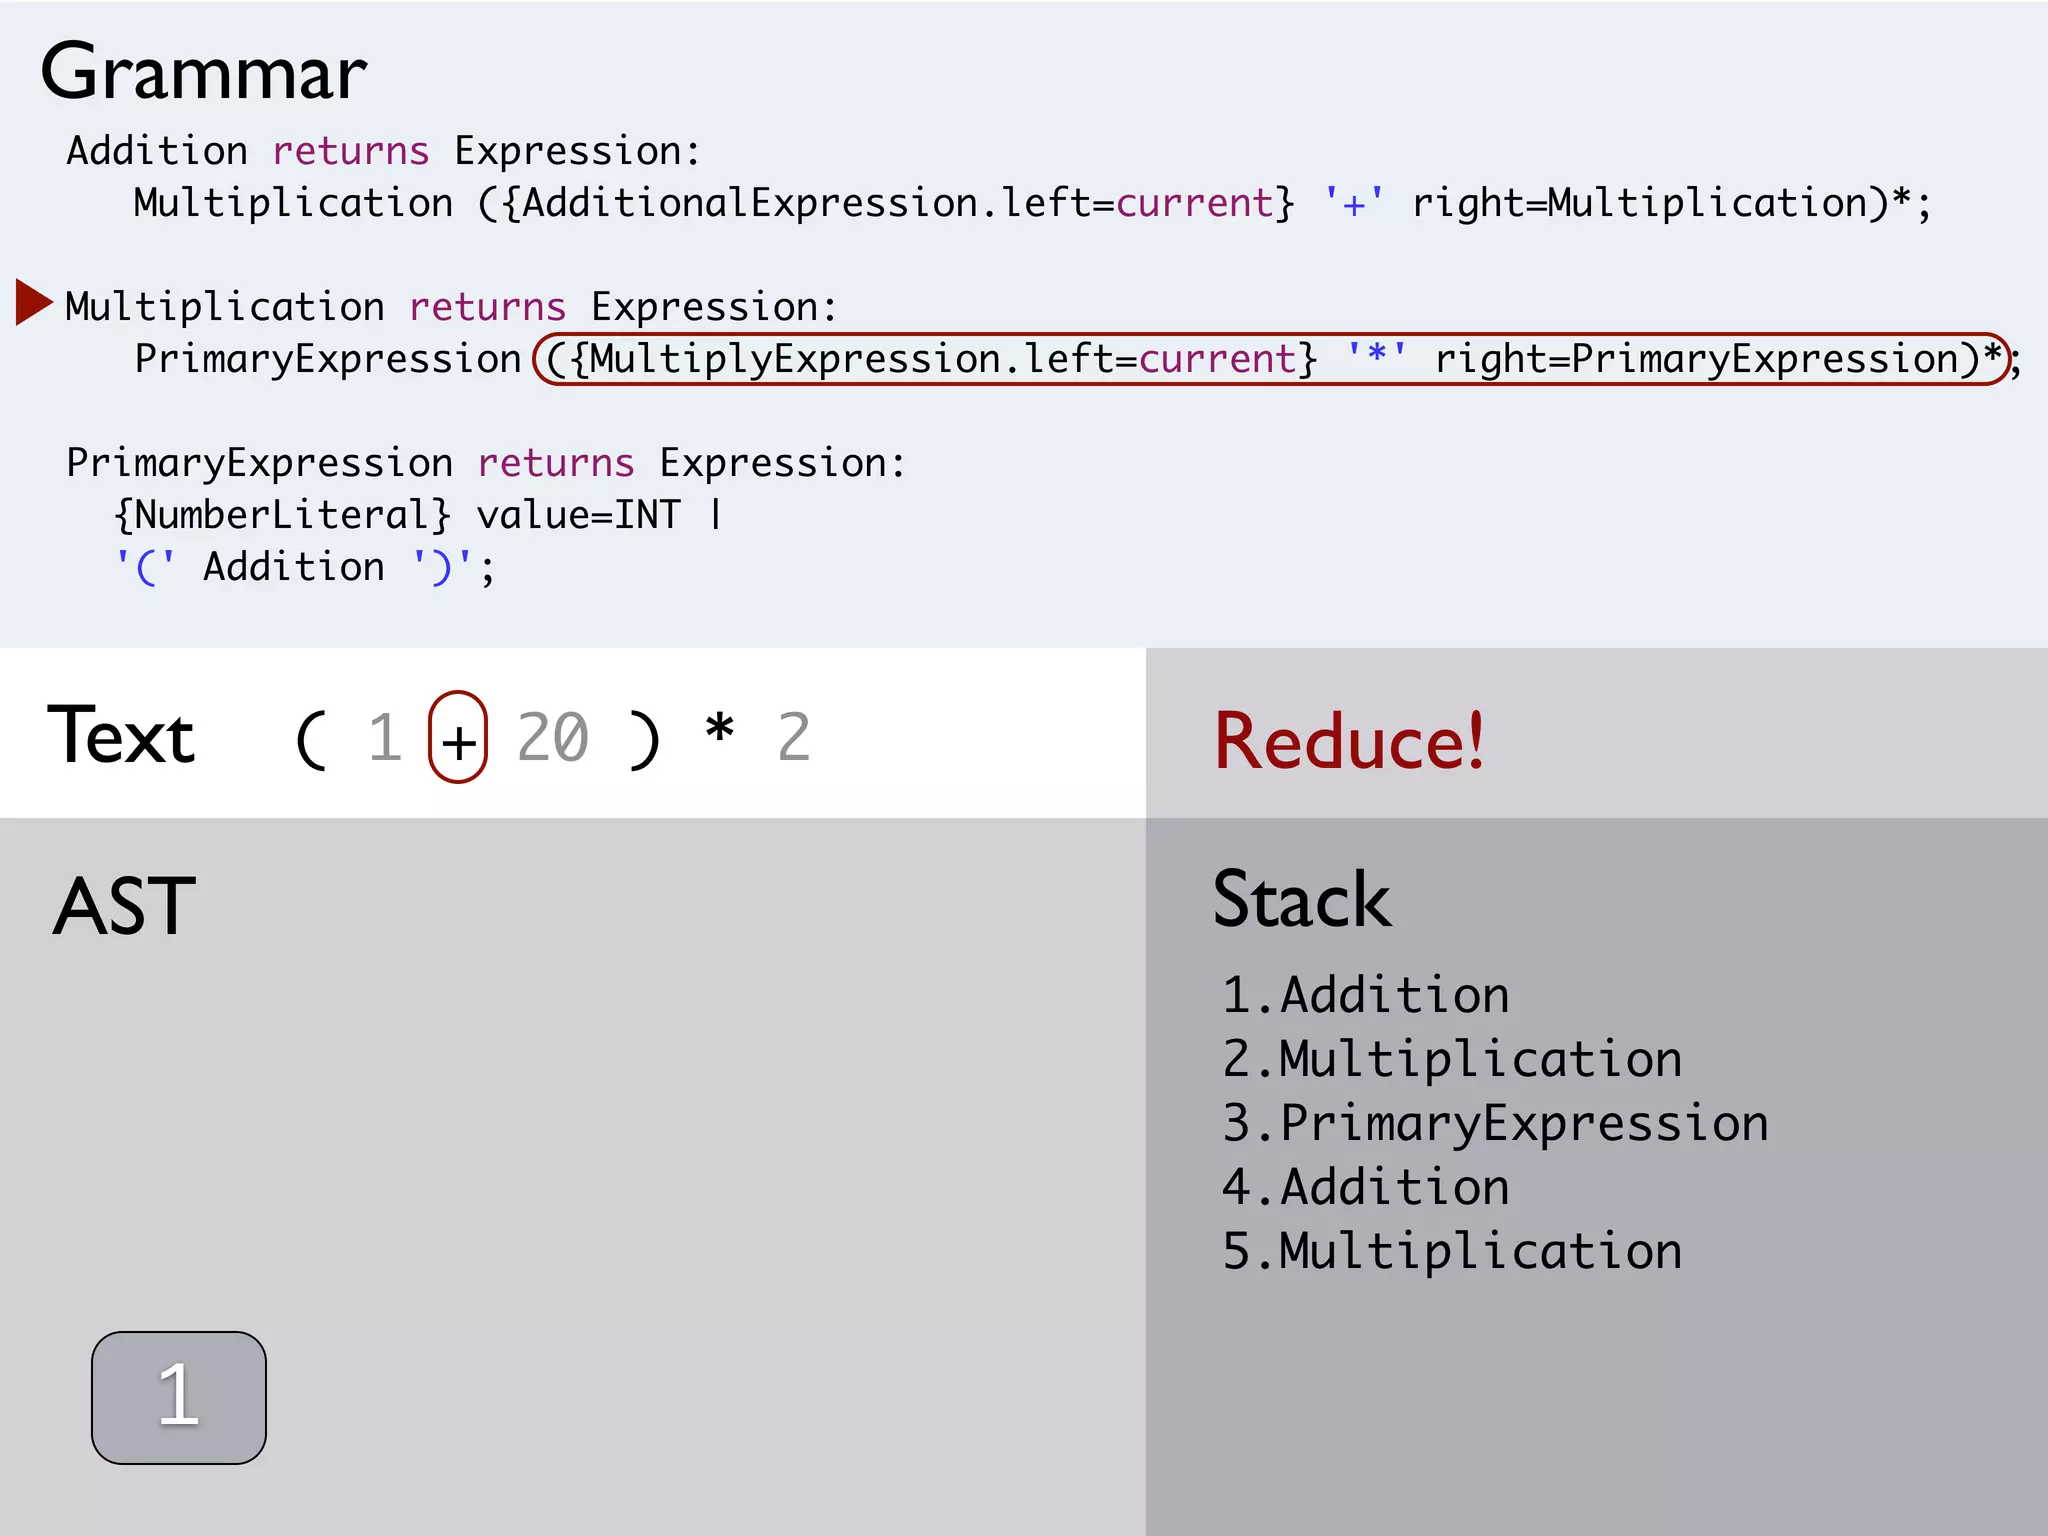Click the number 2 token in Text
This screenshot has height=1536, width=2048.
point(793,738)
